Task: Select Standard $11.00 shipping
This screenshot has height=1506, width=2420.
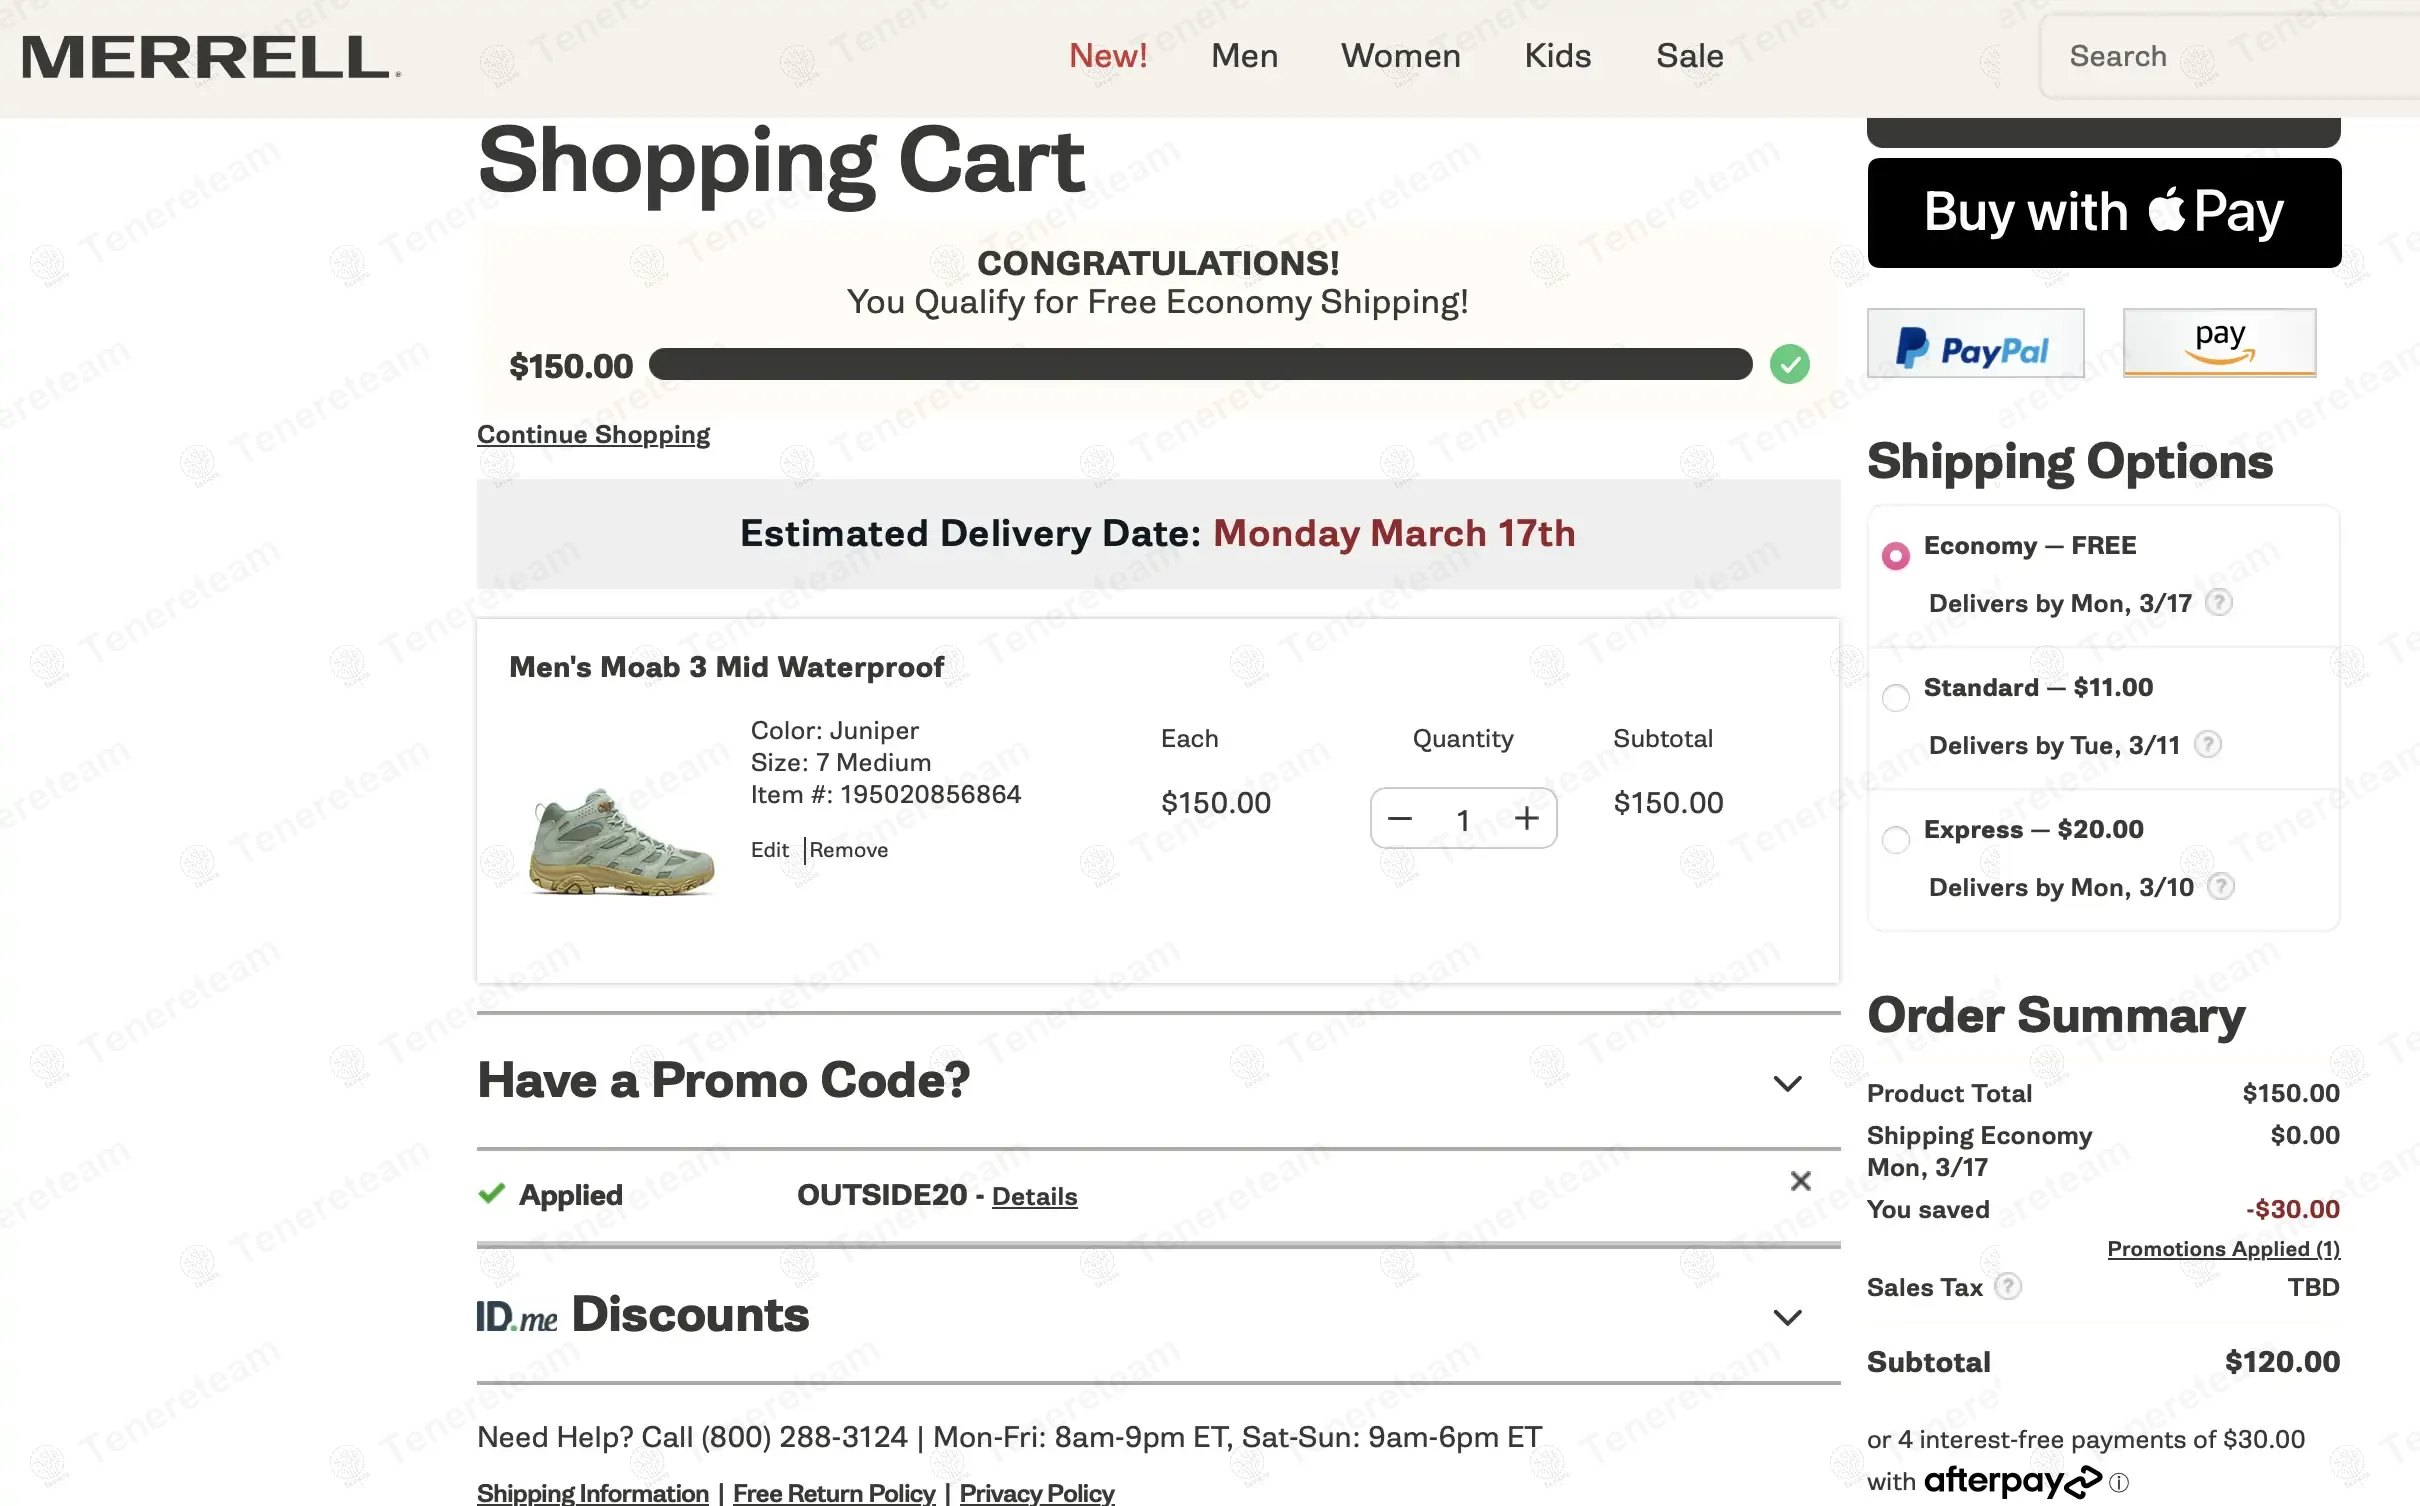Action: (1895, 698)
